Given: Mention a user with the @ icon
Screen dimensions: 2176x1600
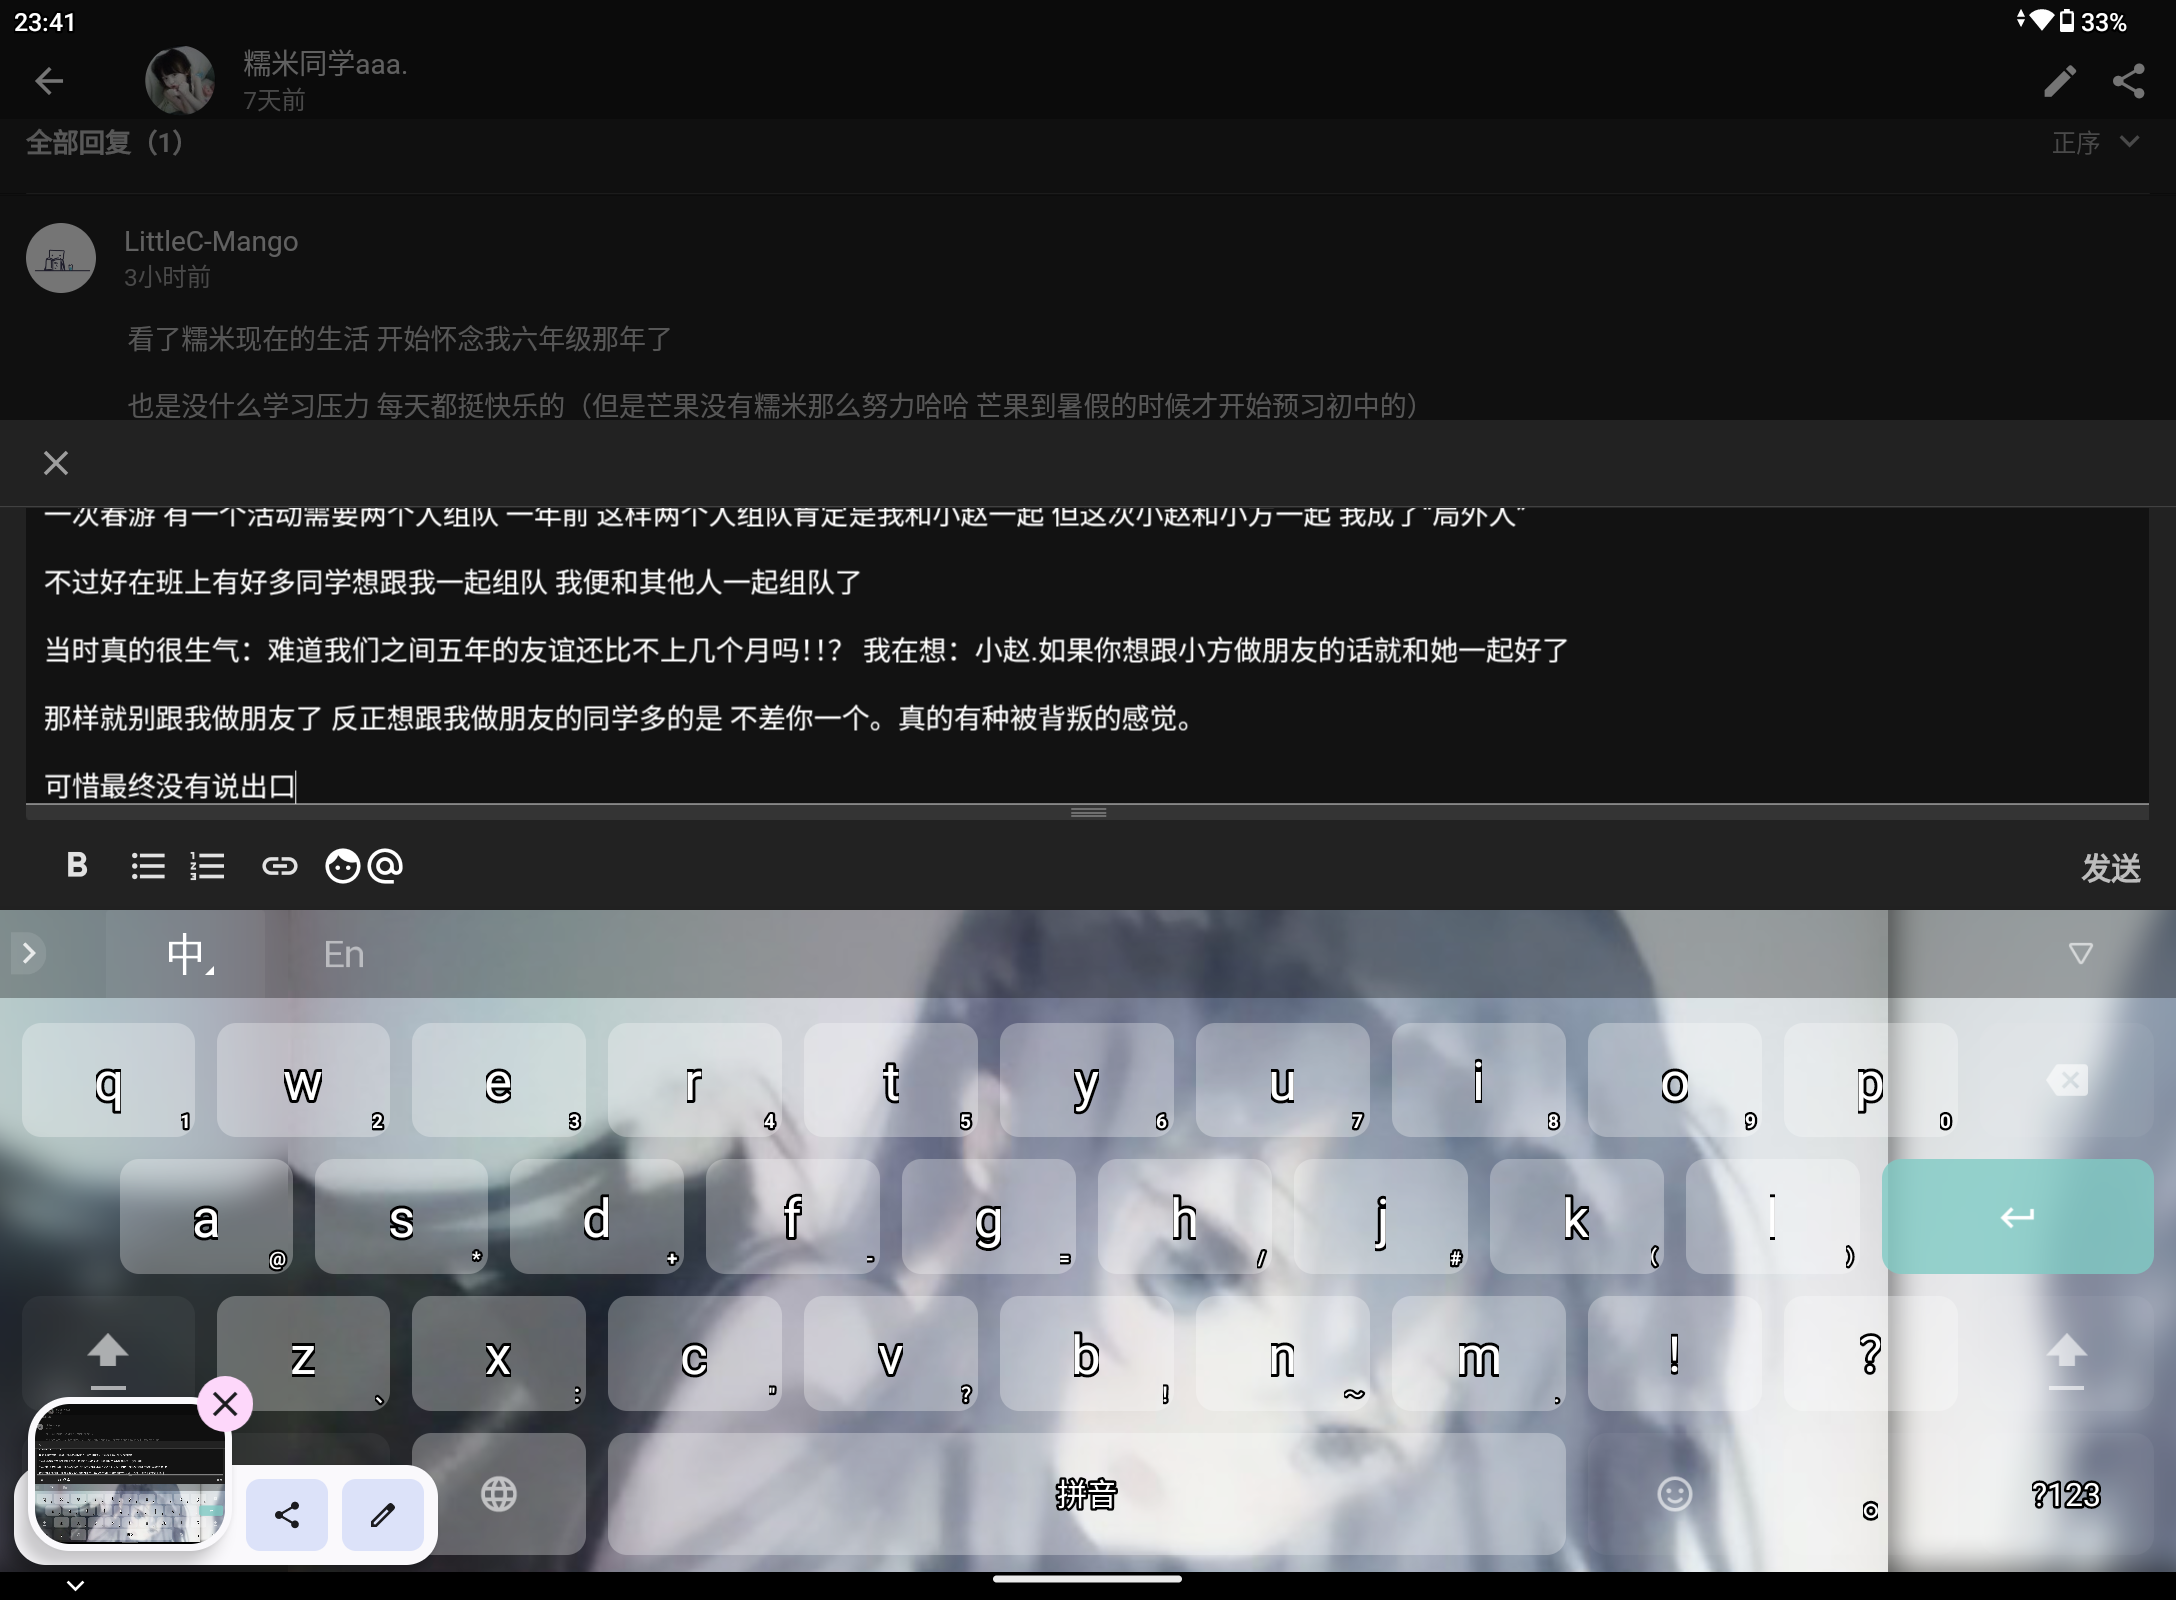Looking at the screenshot, I should pos(385,866).
